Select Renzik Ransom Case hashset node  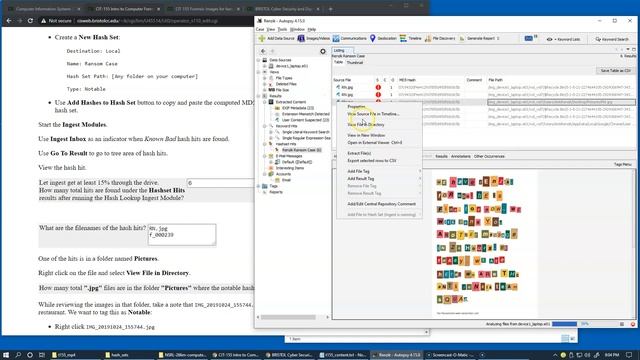point(301,150)
